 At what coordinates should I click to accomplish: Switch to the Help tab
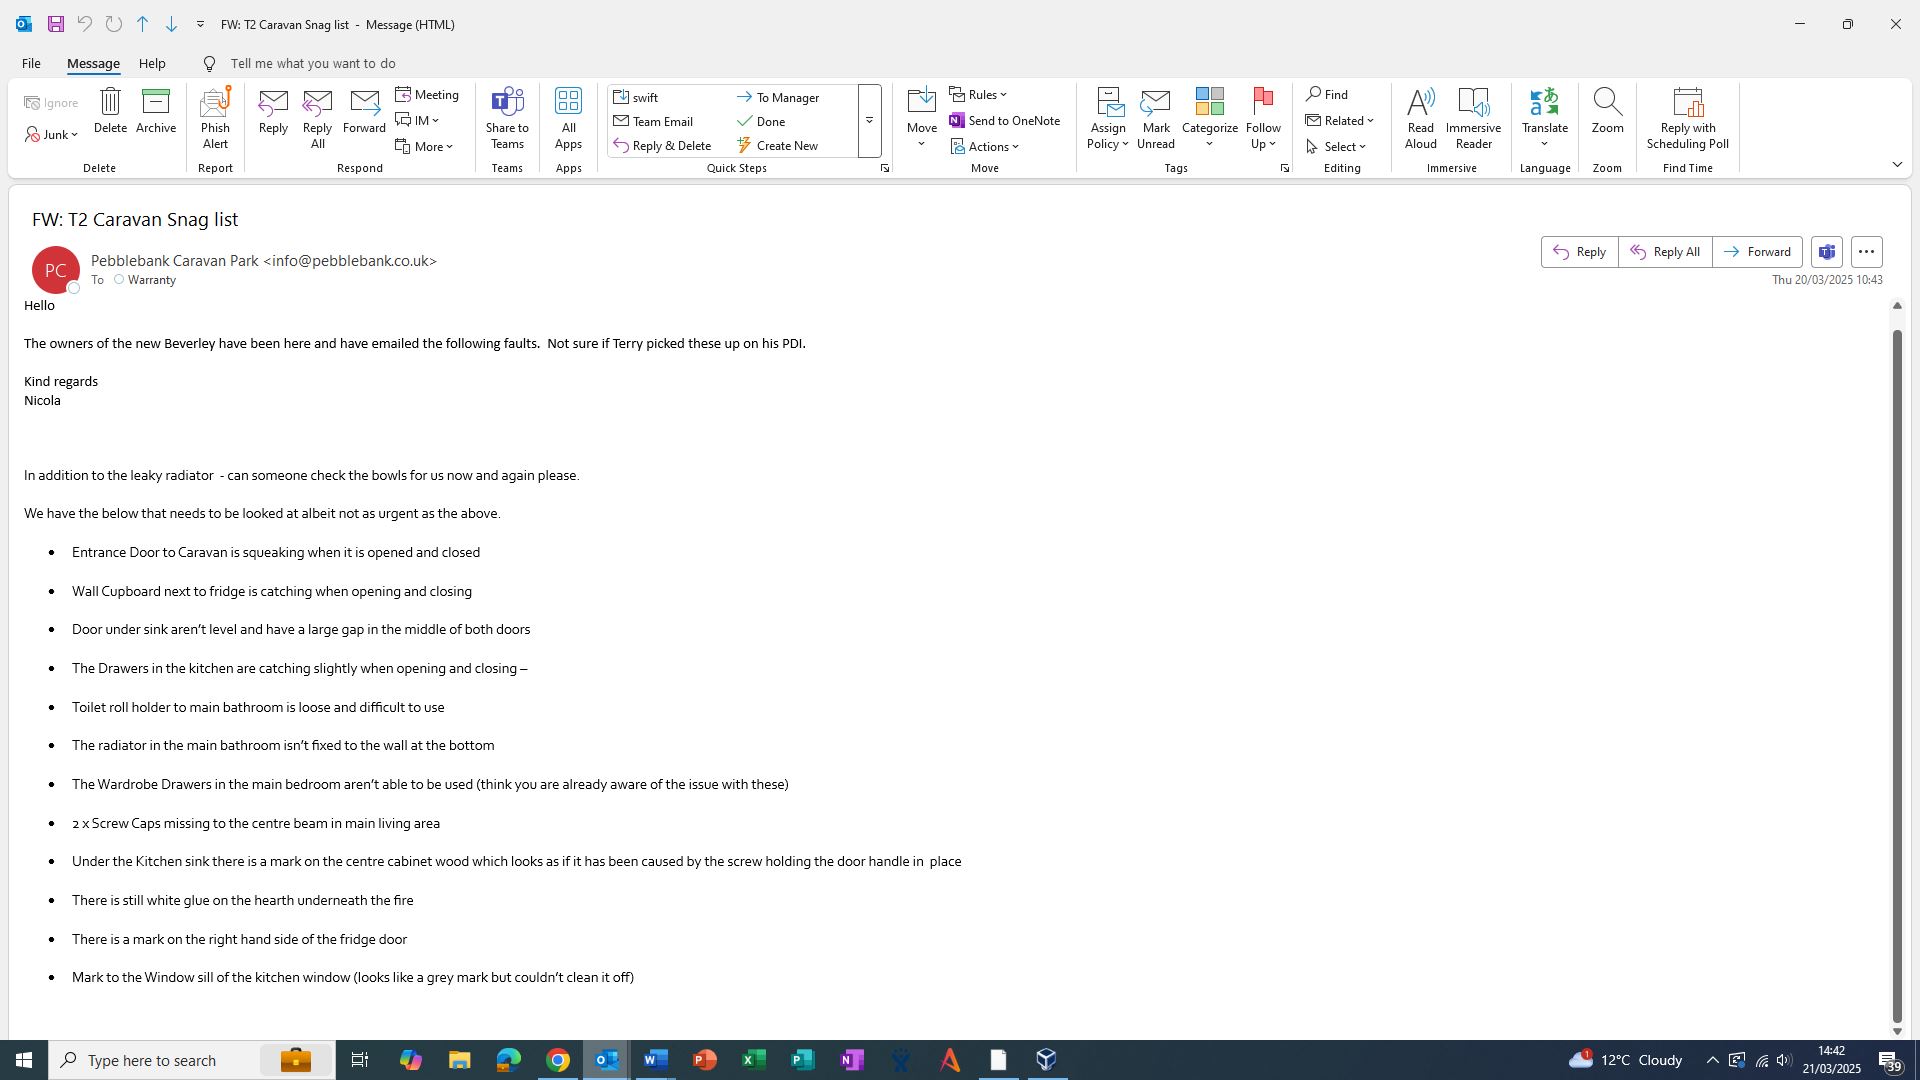click(x=152, y=63)
